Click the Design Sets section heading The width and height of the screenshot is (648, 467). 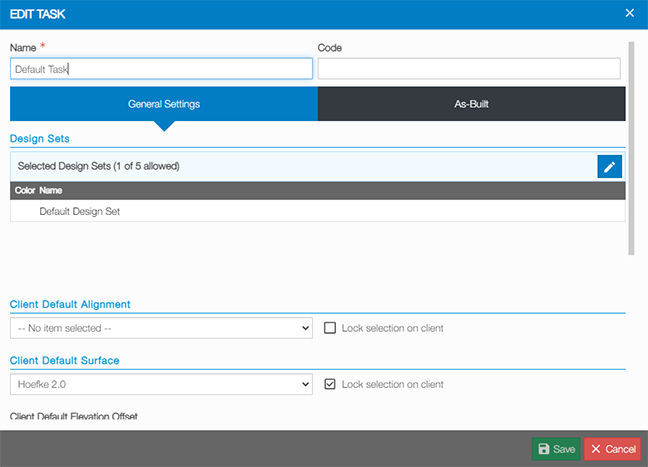point(40,138)
